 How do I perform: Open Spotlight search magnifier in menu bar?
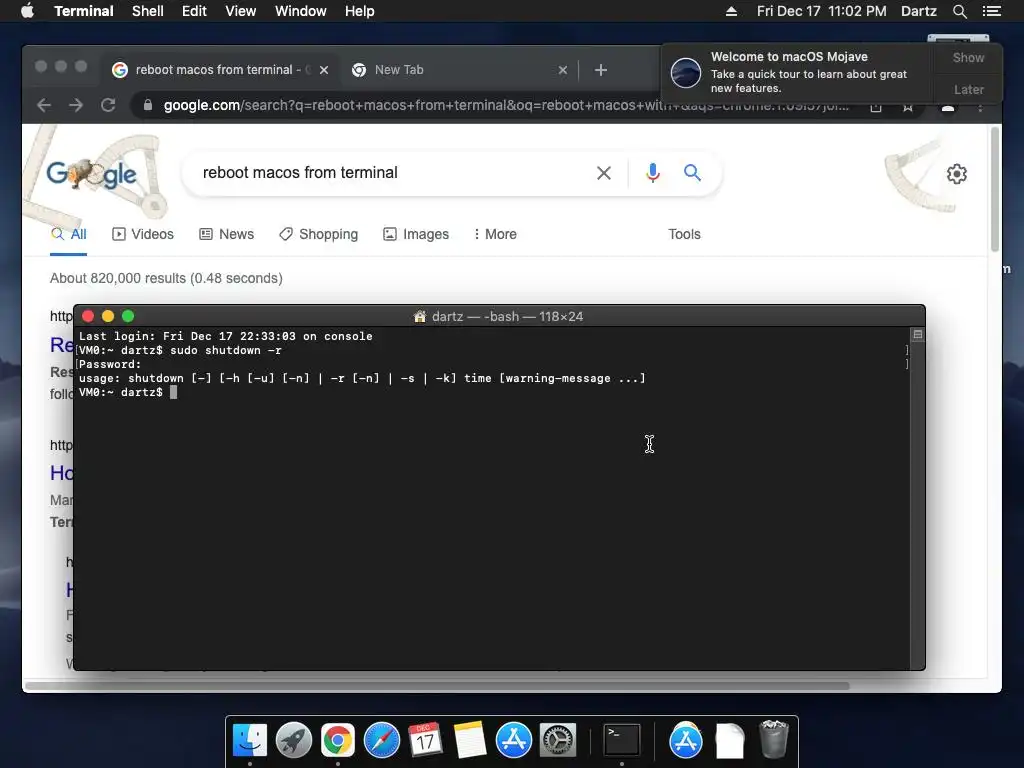pyautogui.click(x=959, y=11)
